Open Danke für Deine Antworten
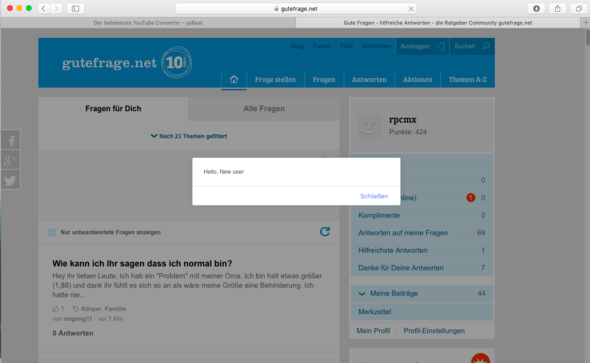 pyautogui.click(x=401, y=268)
